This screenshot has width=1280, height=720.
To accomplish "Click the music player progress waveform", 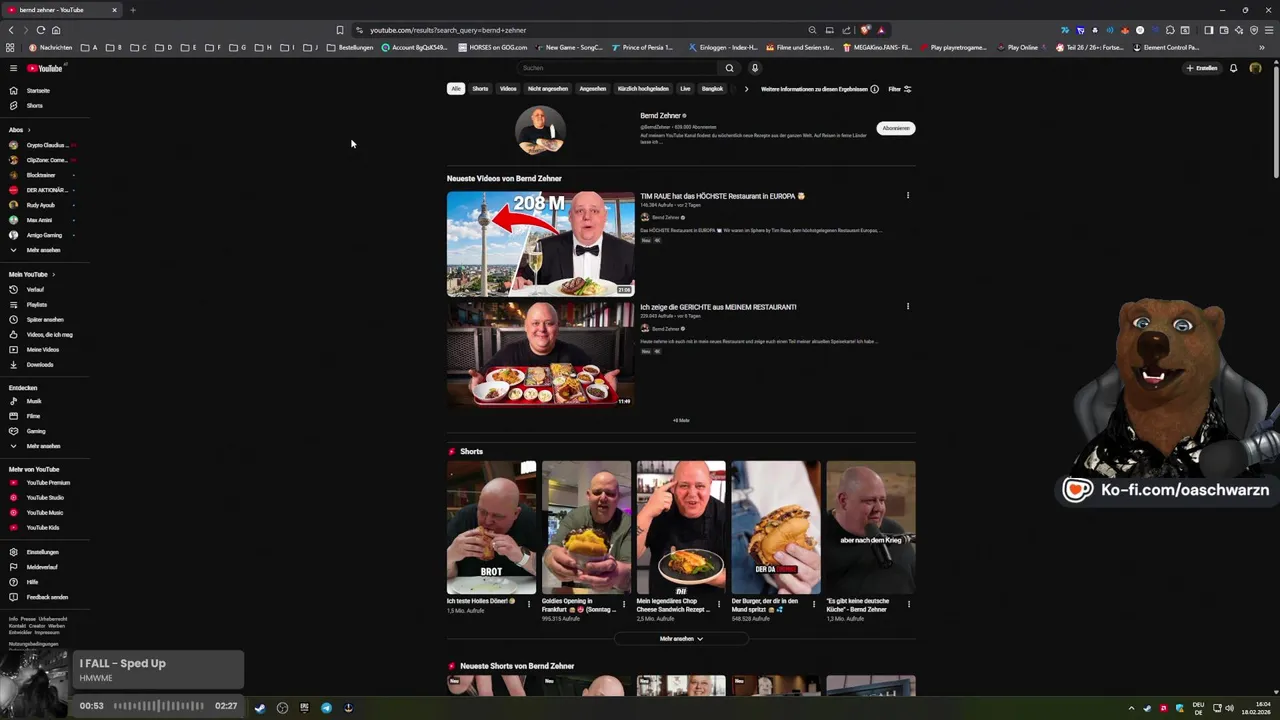I will [x=158, y=706].
